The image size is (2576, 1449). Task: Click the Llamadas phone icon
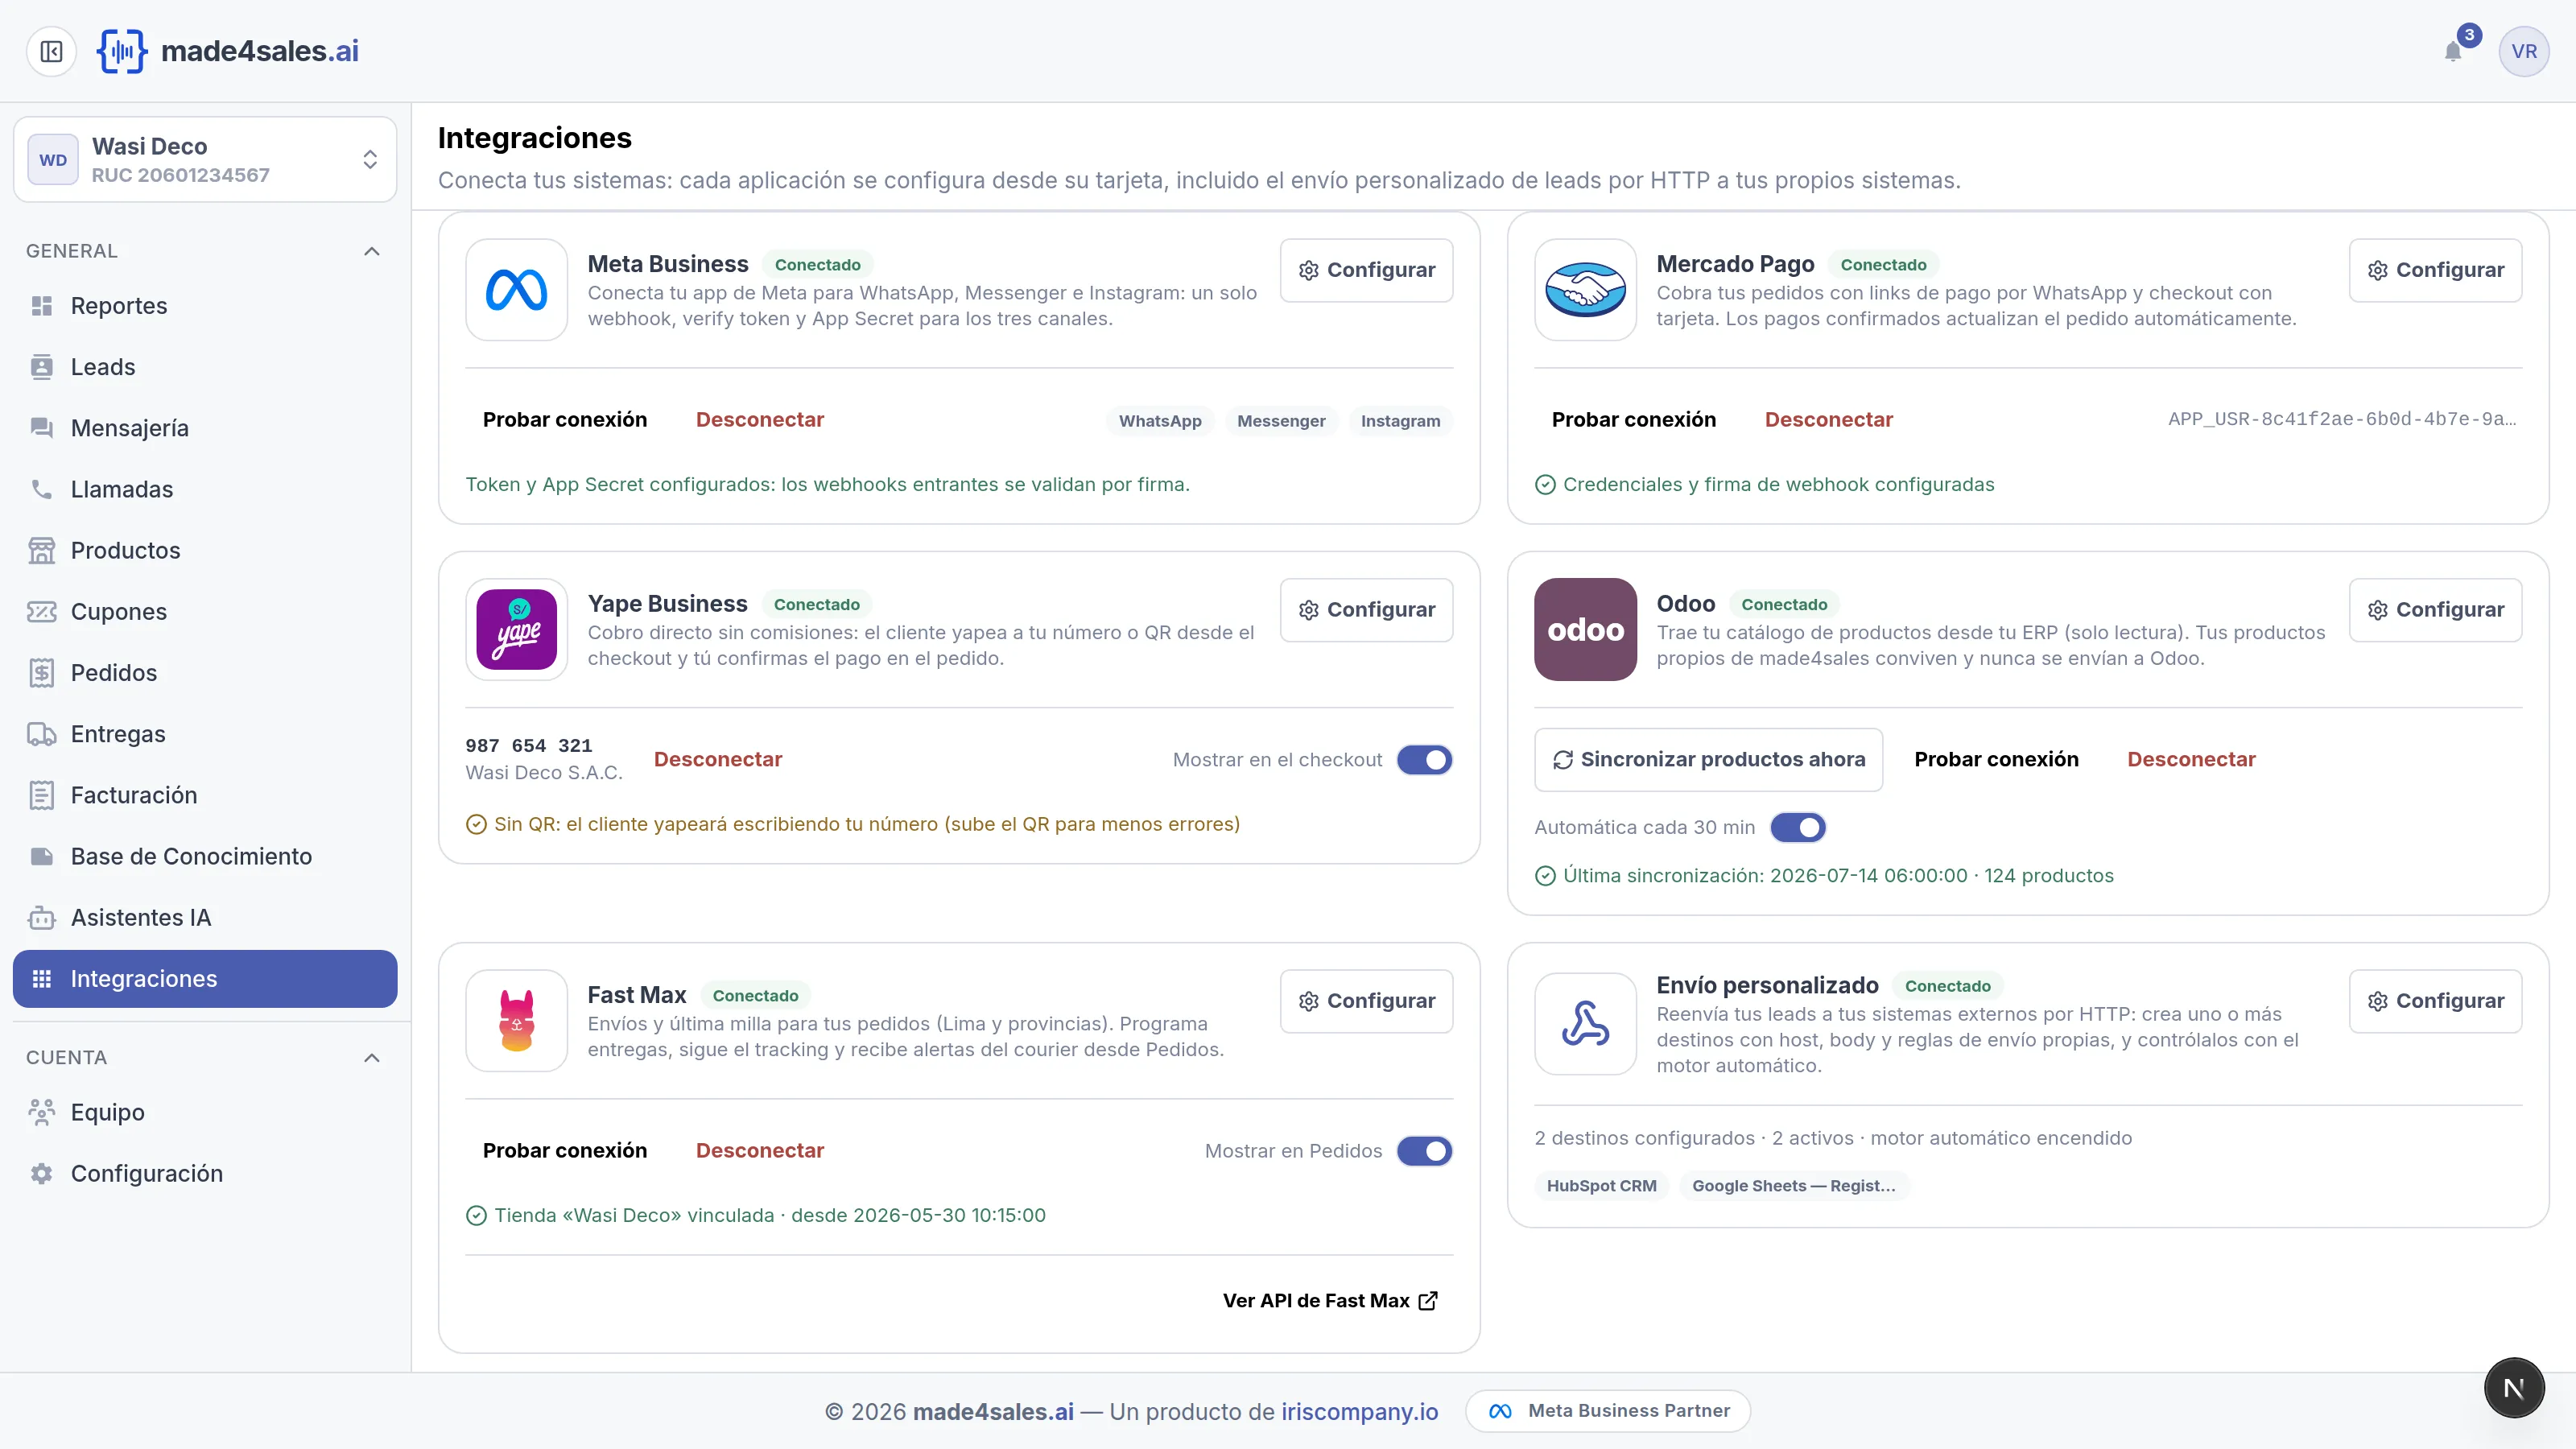pyautogui.click(x=41, y=489)
